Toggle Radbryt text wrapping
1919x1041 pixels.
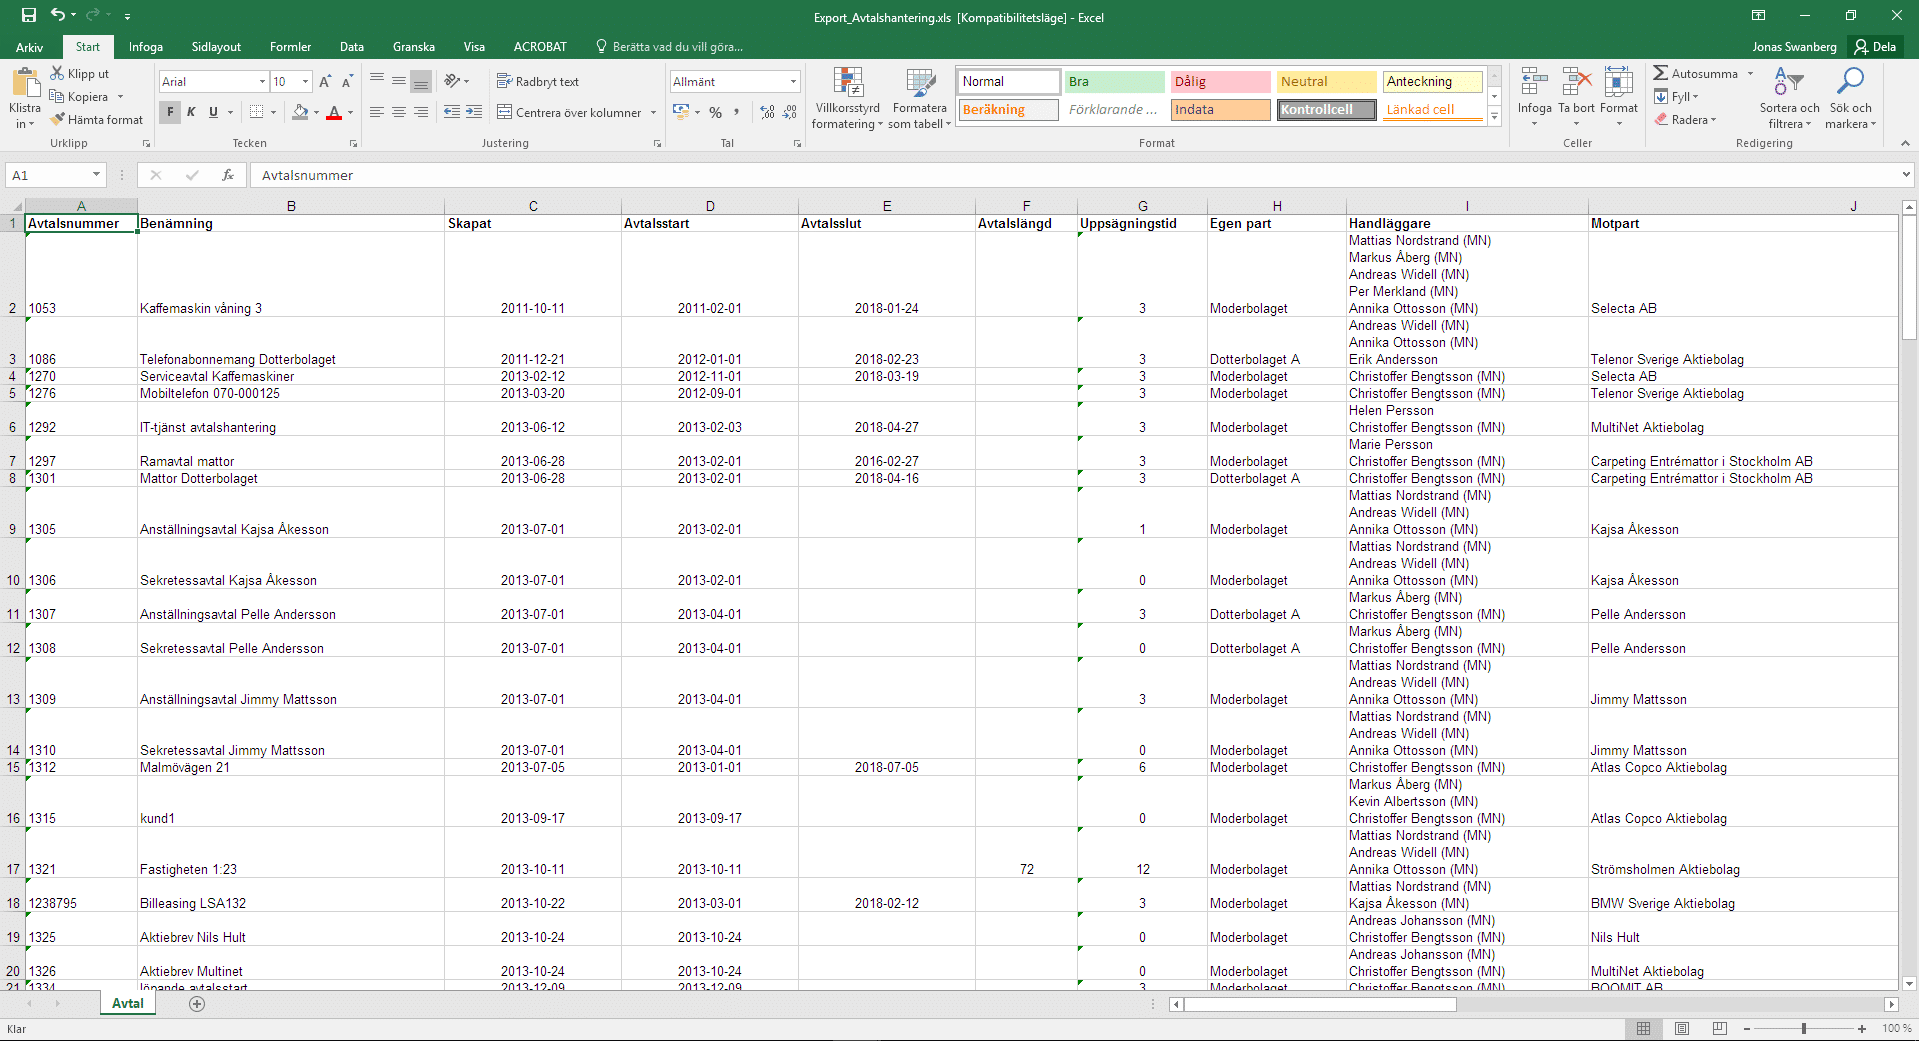click(537, 82)
